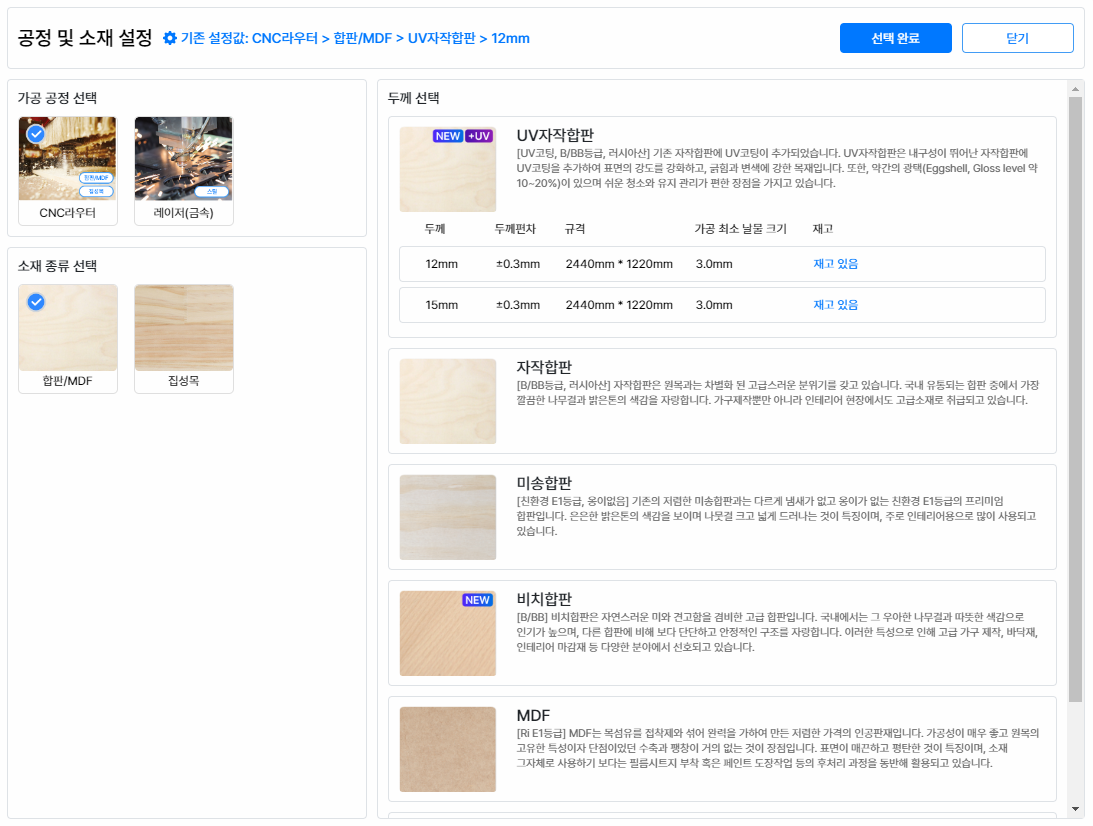This screenshot has width=1093, height=826.
Task: Click the NEW badge on UV자작합판
Action: (x=448, y=136)
